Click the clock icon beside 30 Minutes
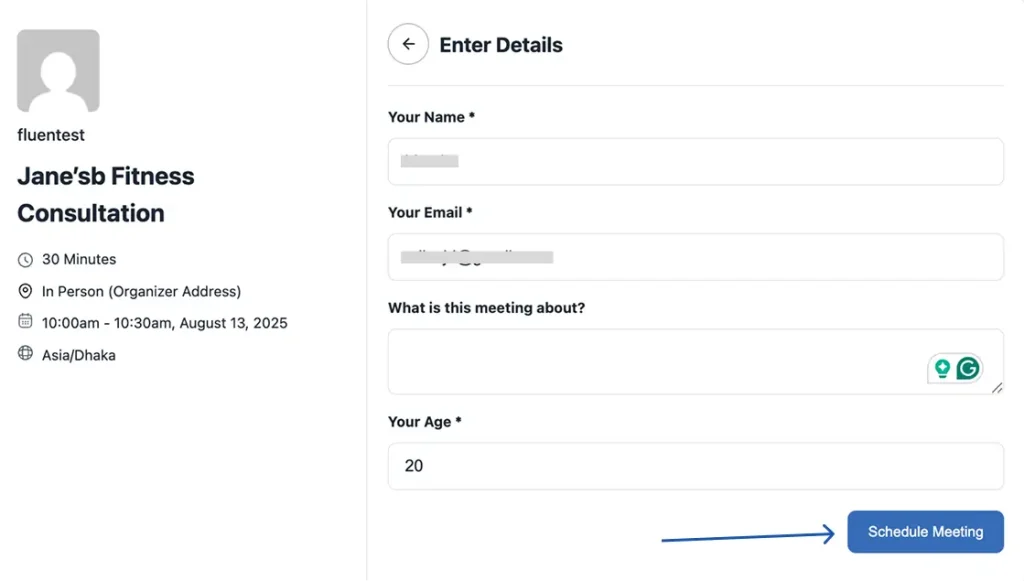1024x581 pixels. [x=23, y=259]
